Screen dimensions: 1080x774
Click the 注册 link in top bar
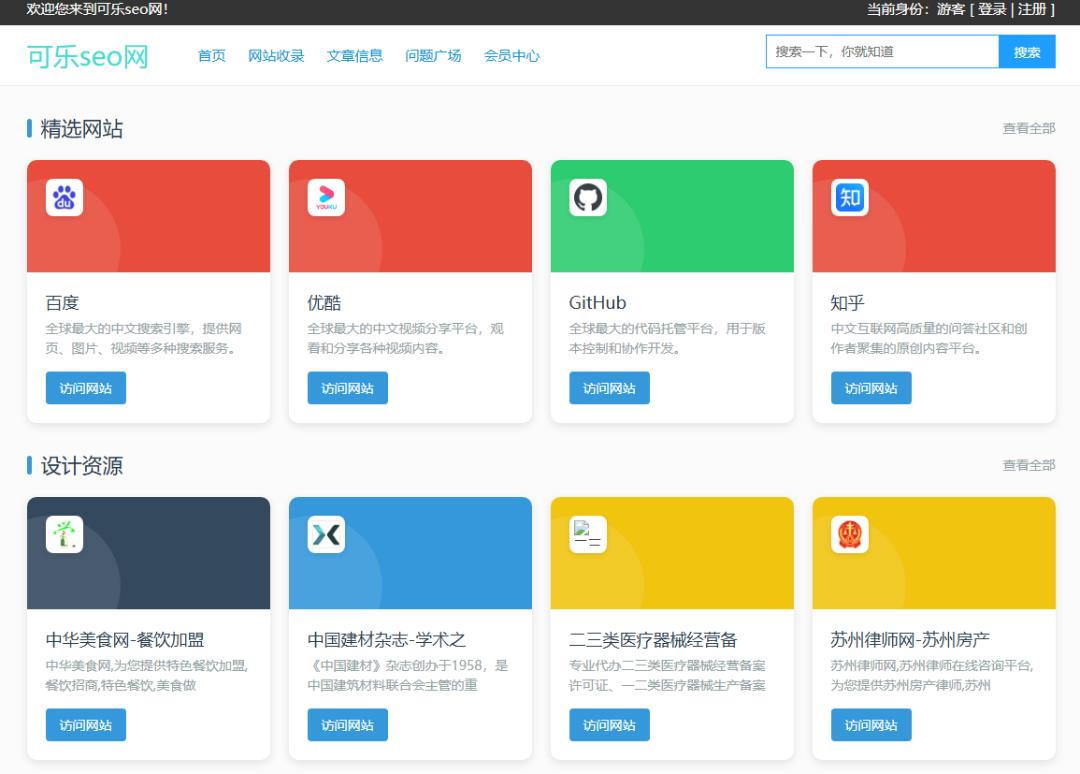point(1032,9)
